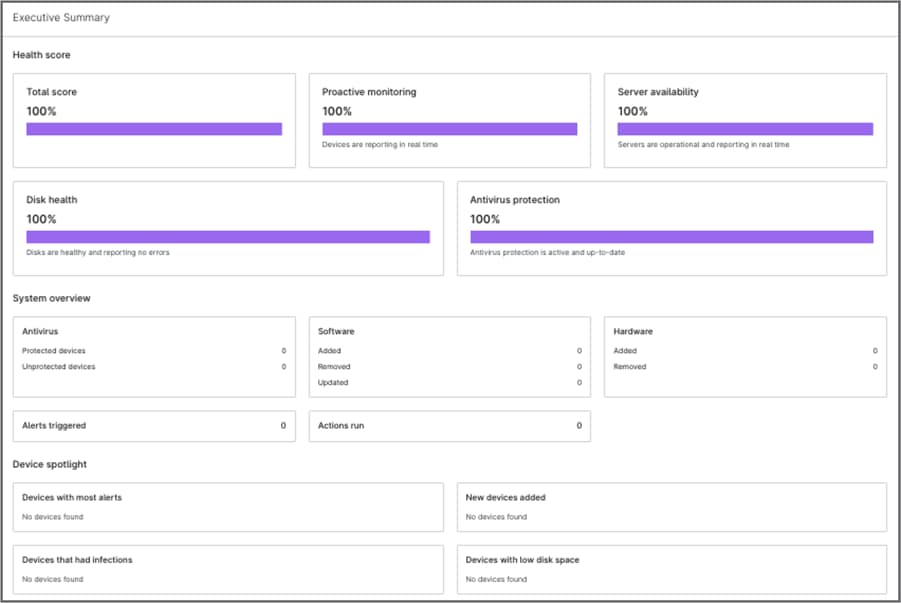This screenshot has height=603, width=901.
Task: Click 'No devices found' under New devices added
Action: pyautogui.click(x=496, y=517)
